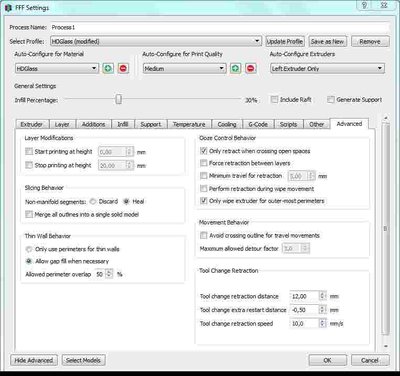The width and height of the screenshot is (400, 376).
Task: Click the Hide Advanced button
Action: click(x=34, y=360)
